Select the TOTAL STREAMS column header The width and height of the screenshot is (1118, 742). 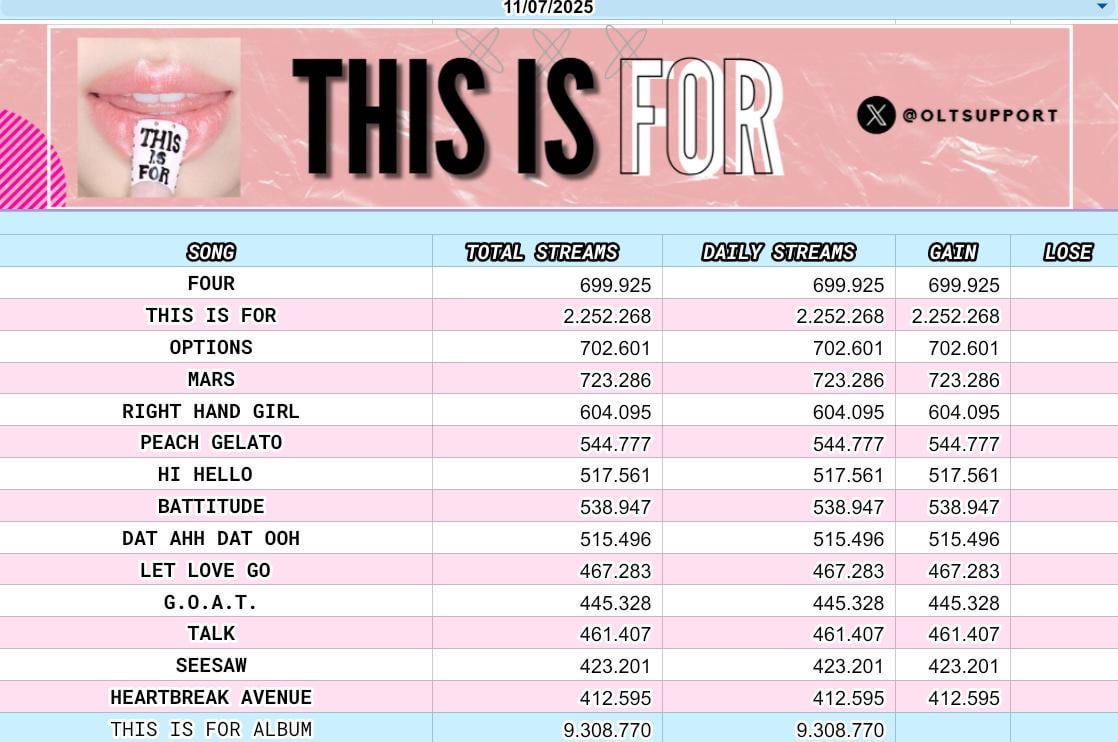tap(542, 252)
